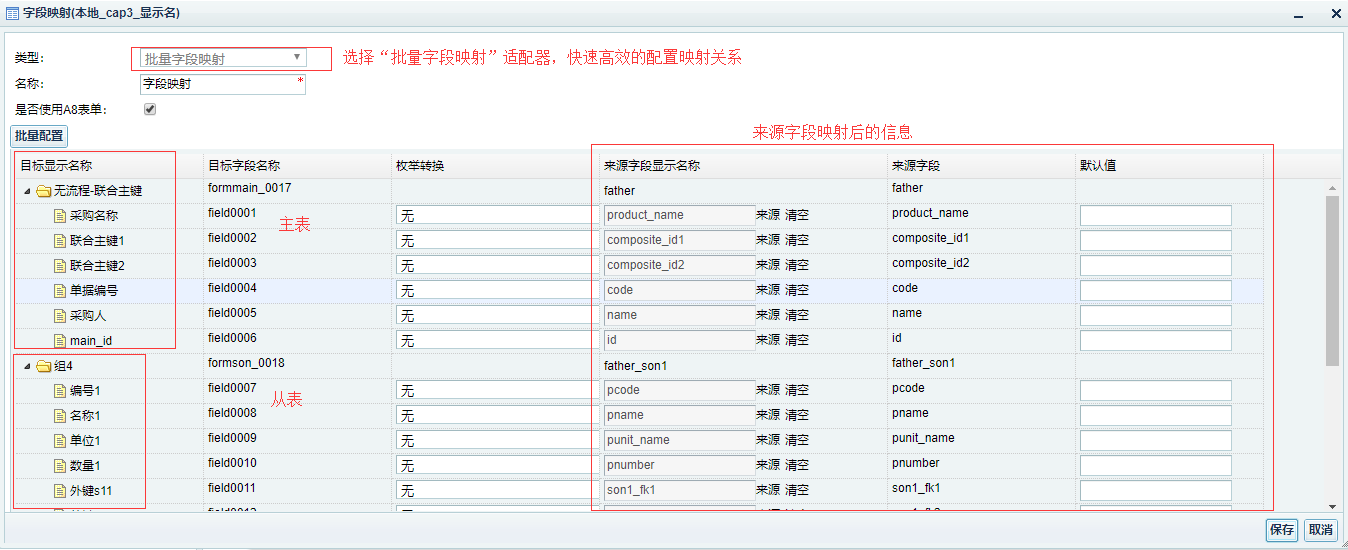Click the document icon beside 联合主键1

pyautogui.click(x=60, y=241)
